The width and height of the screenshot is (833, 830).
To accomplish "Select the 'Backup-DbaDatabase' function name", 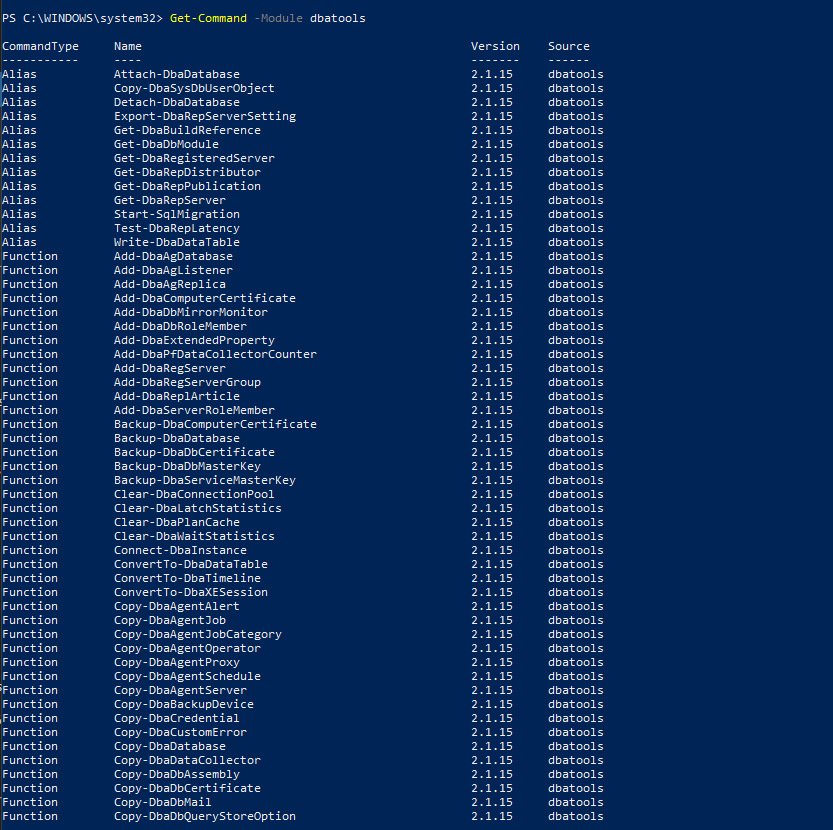I will (x=177, y=438).
